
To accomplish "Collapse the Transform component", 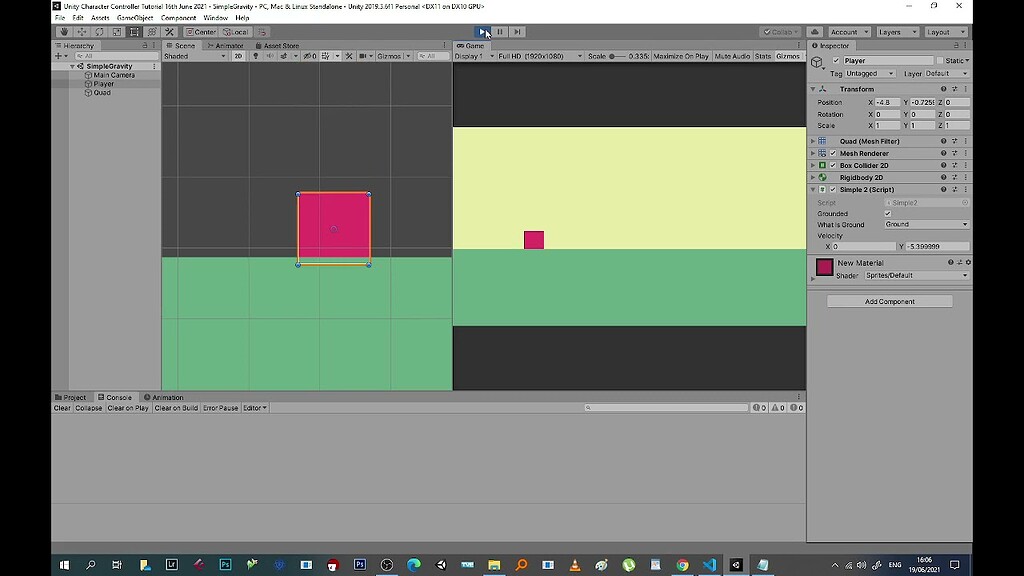I will coord(812,88).
